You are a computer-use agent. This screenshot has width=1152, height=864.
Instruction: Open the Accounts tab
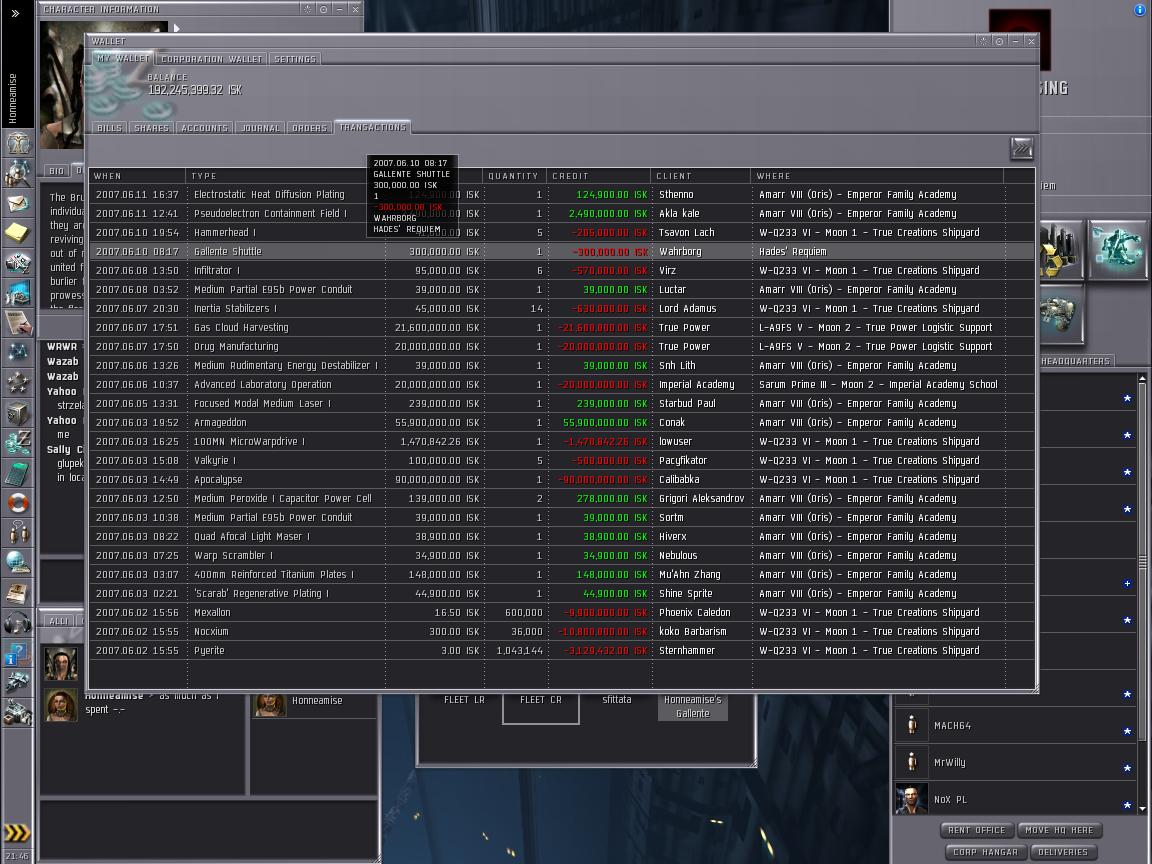pyautogui.click(x=204, y=128)
